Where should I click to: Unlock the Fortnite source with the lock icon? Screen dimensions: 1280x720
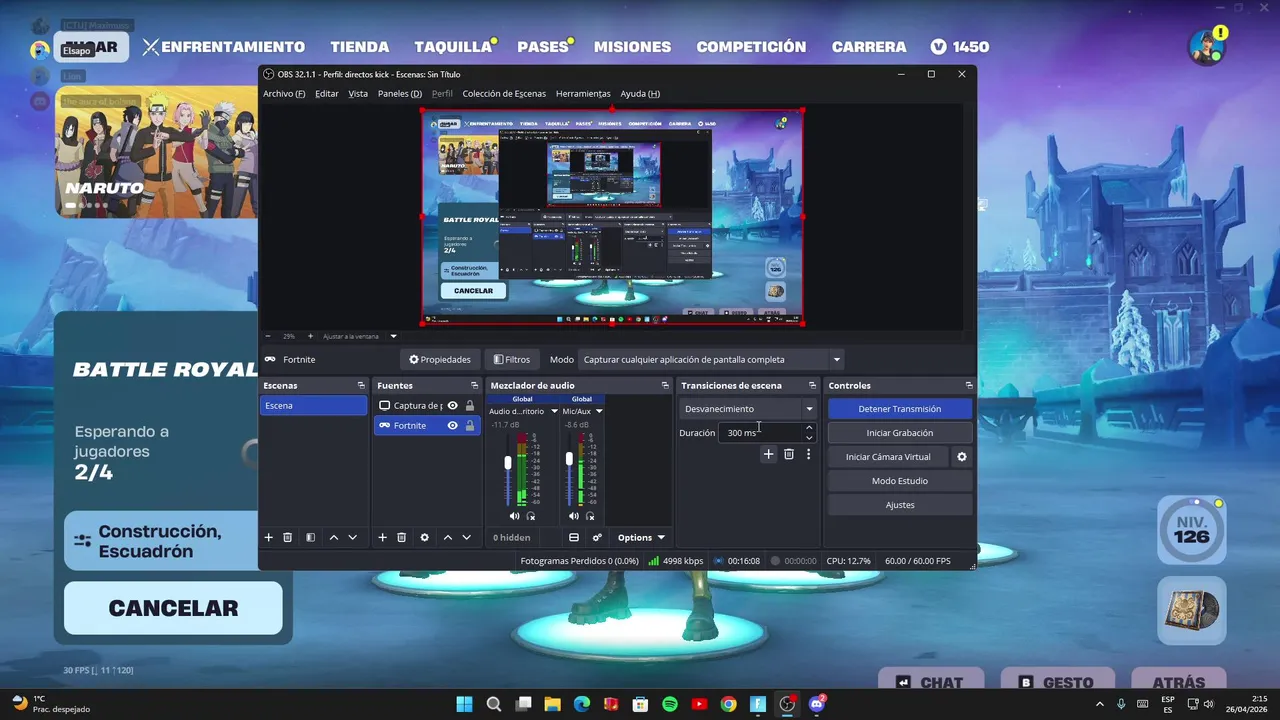pos(470,425)
